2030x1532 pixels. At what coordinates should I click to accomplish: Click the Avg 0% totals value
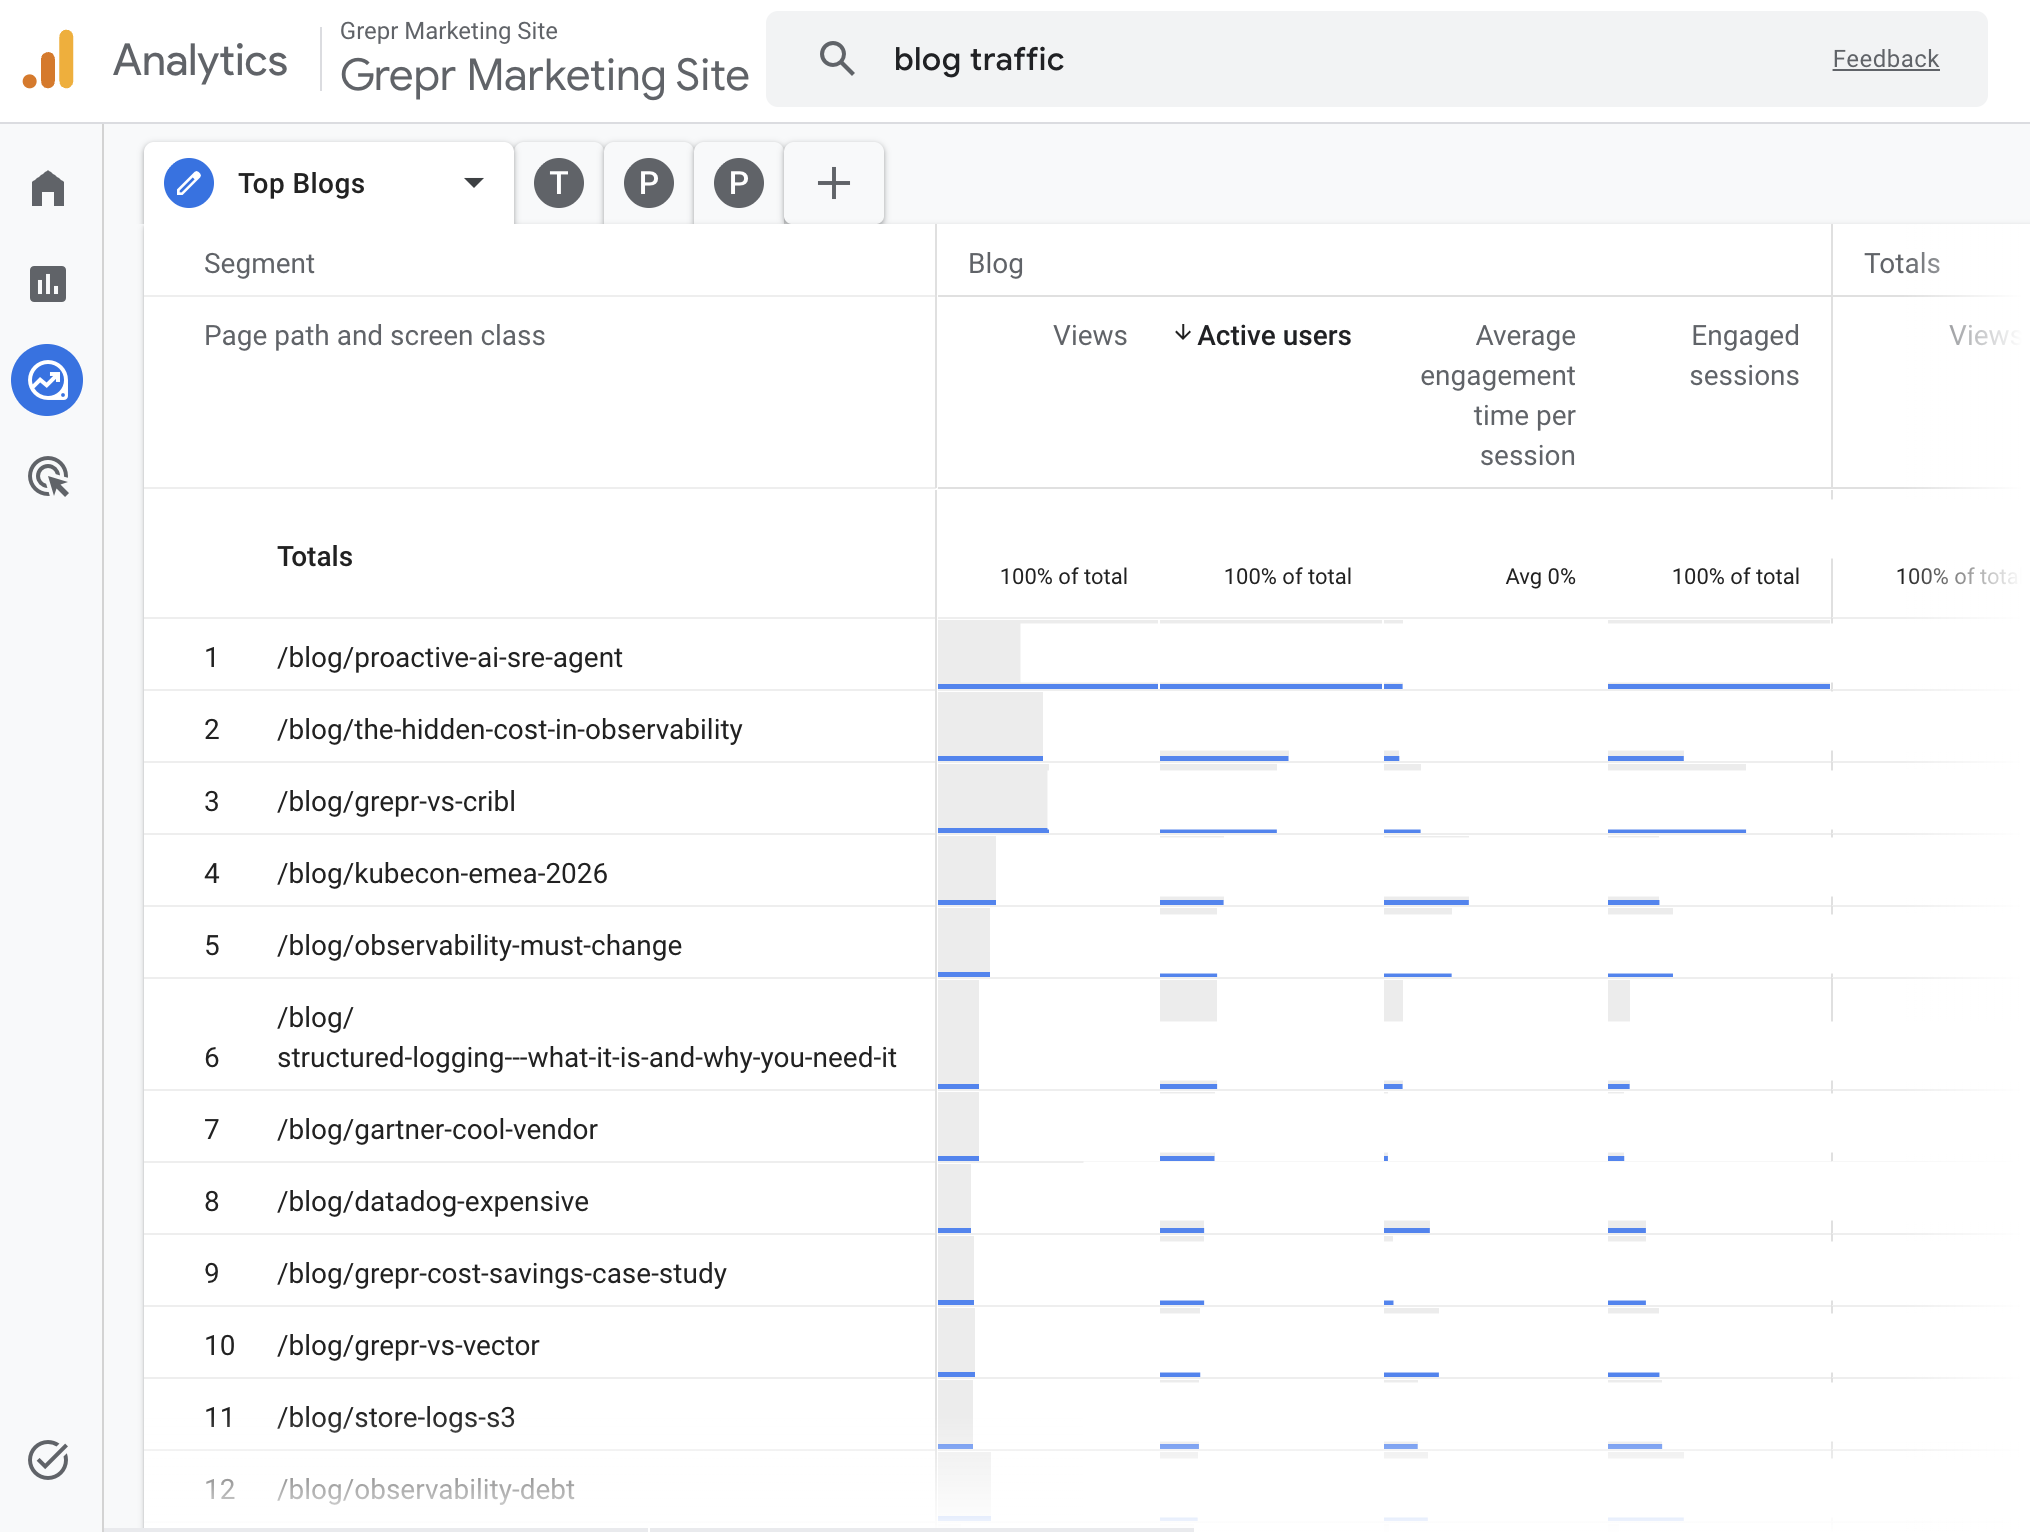coord(1540,576)
